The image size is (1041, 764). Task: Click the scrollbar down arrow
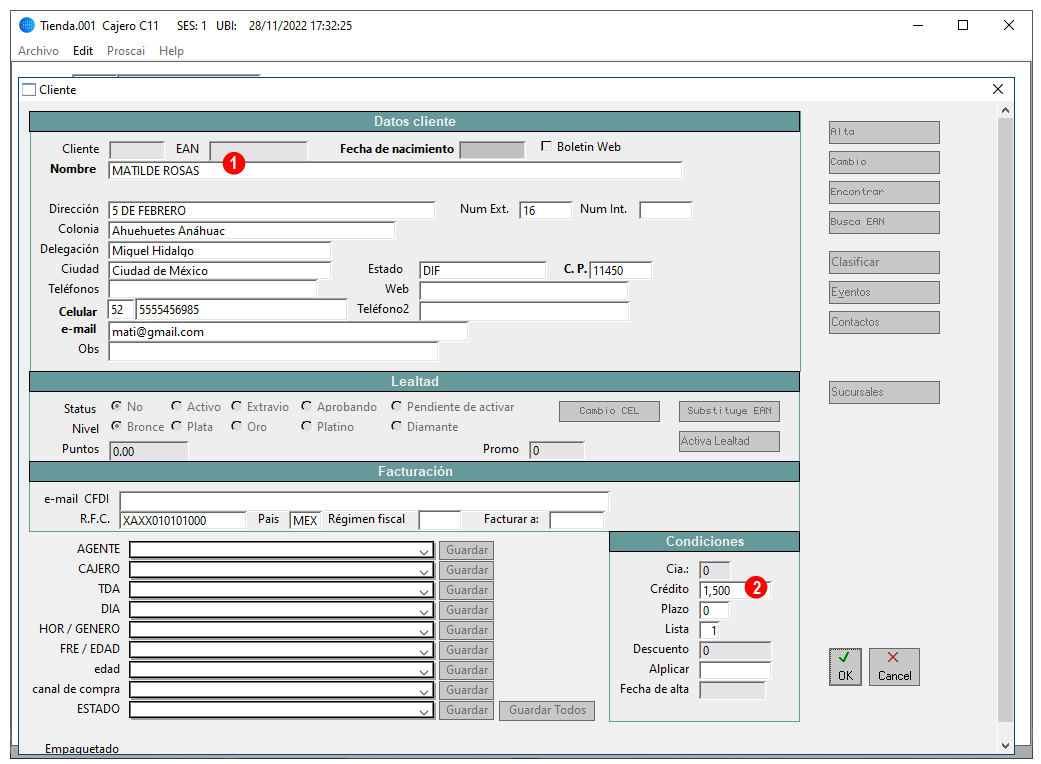point(1005,745)
